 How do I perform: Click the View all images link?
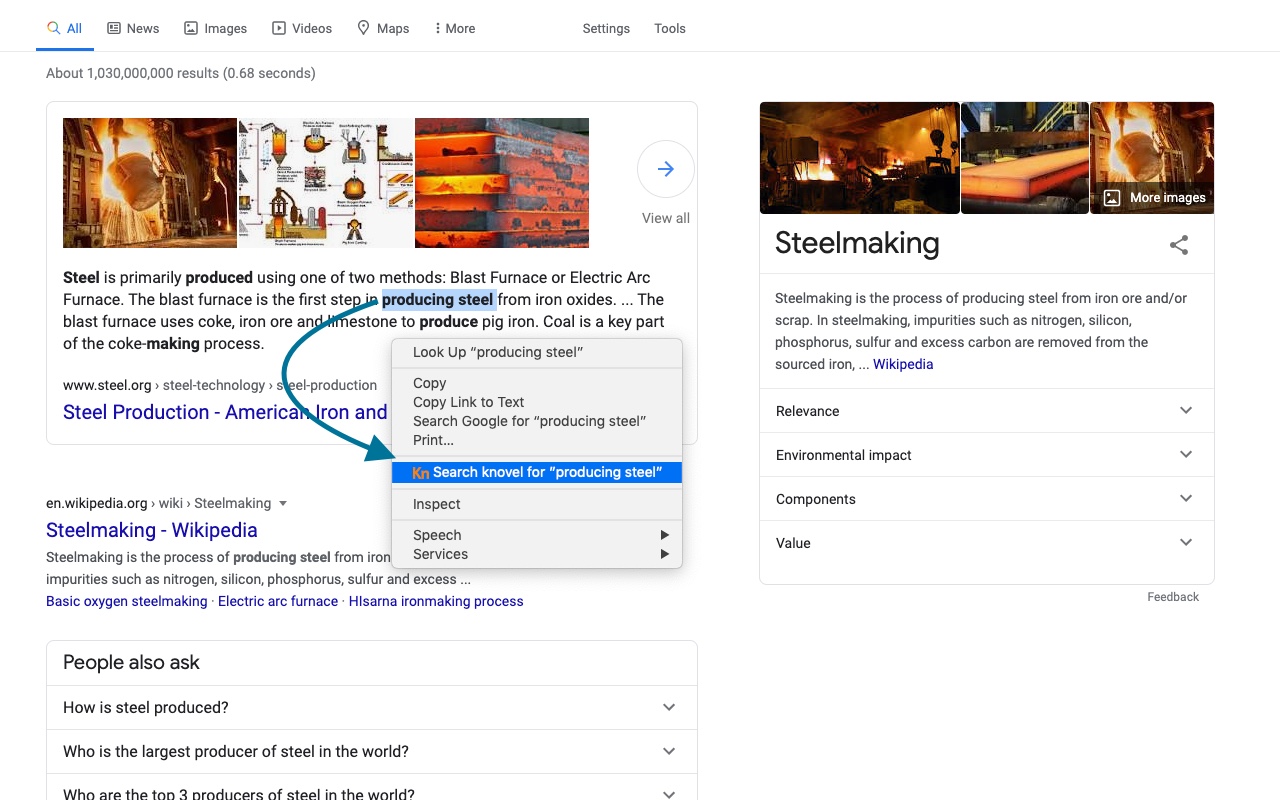[x=666, y=218]
